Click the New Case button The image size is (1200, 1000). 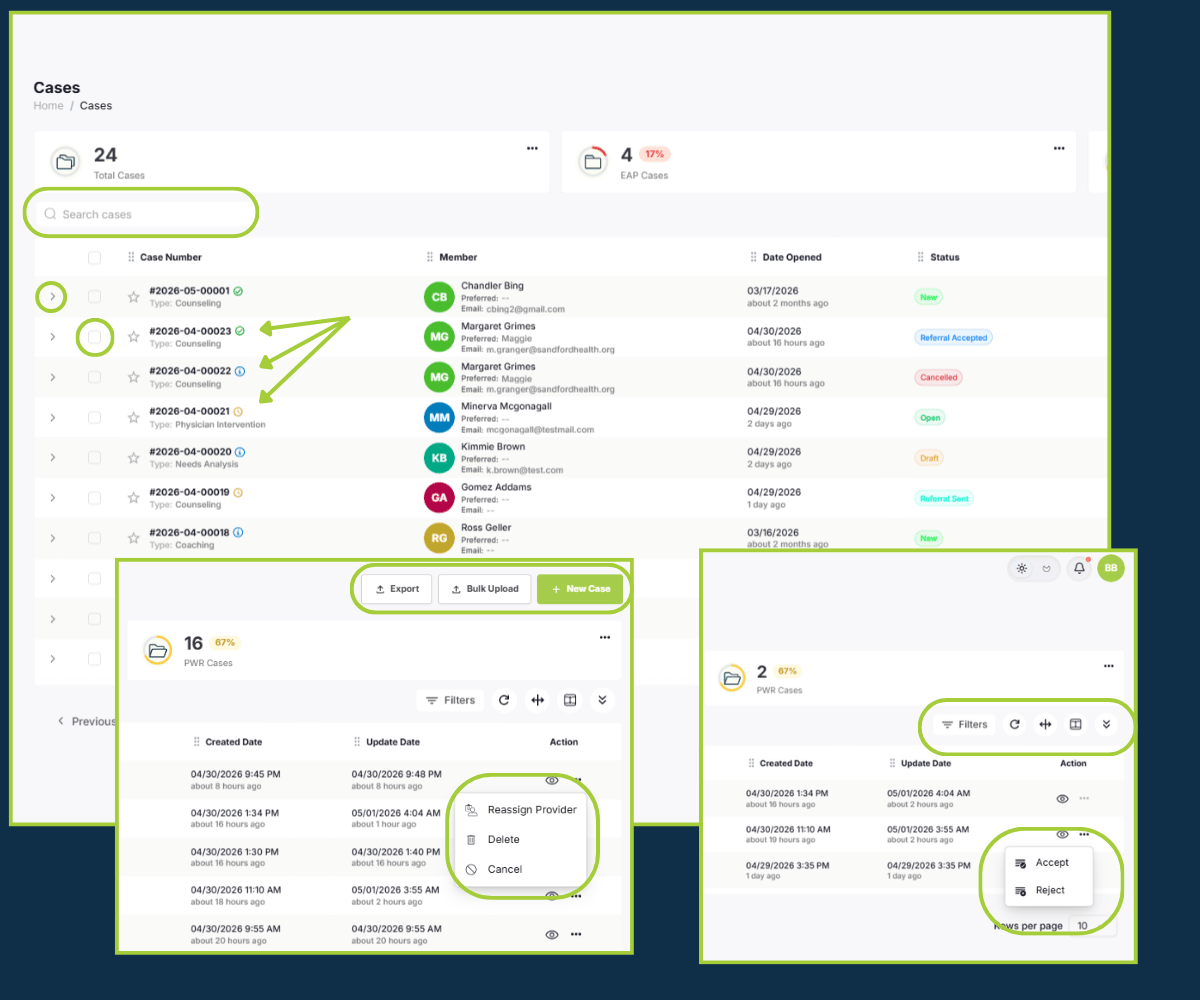click(580, 589)
